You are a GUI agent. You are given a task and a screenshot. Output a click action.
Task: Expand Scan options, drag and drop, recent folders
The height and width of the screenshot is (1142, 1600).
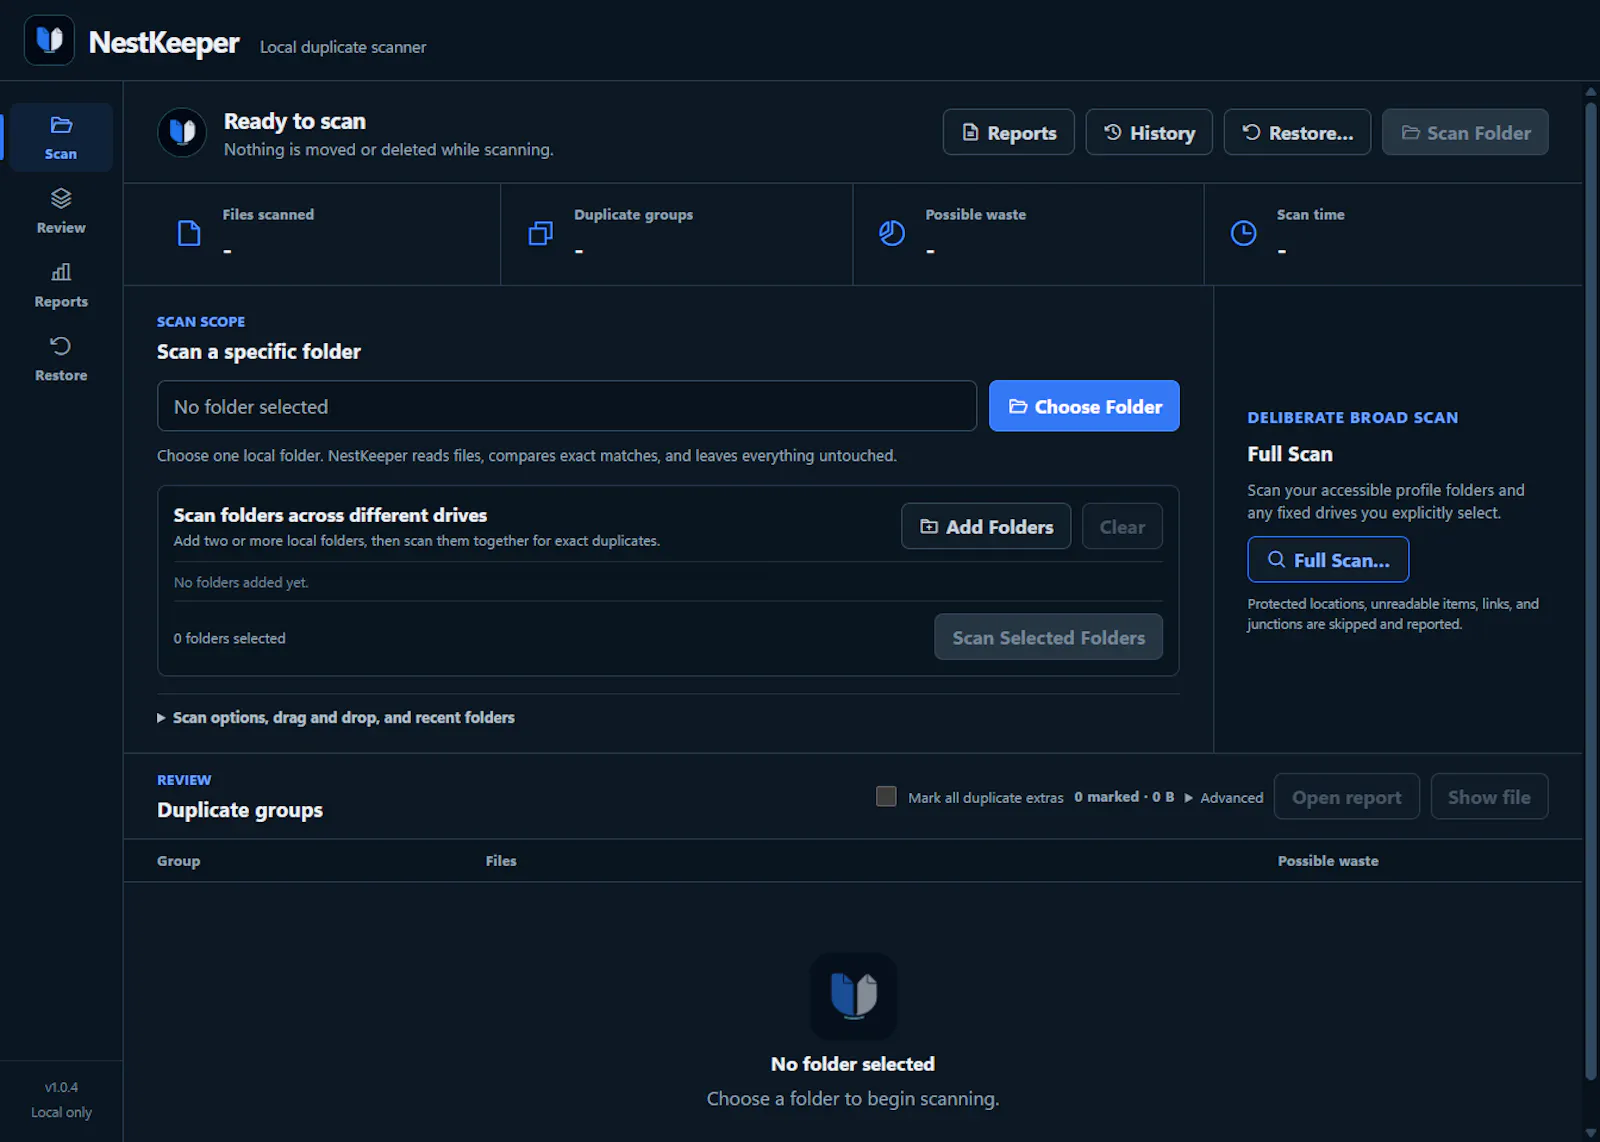coord(336,717)
